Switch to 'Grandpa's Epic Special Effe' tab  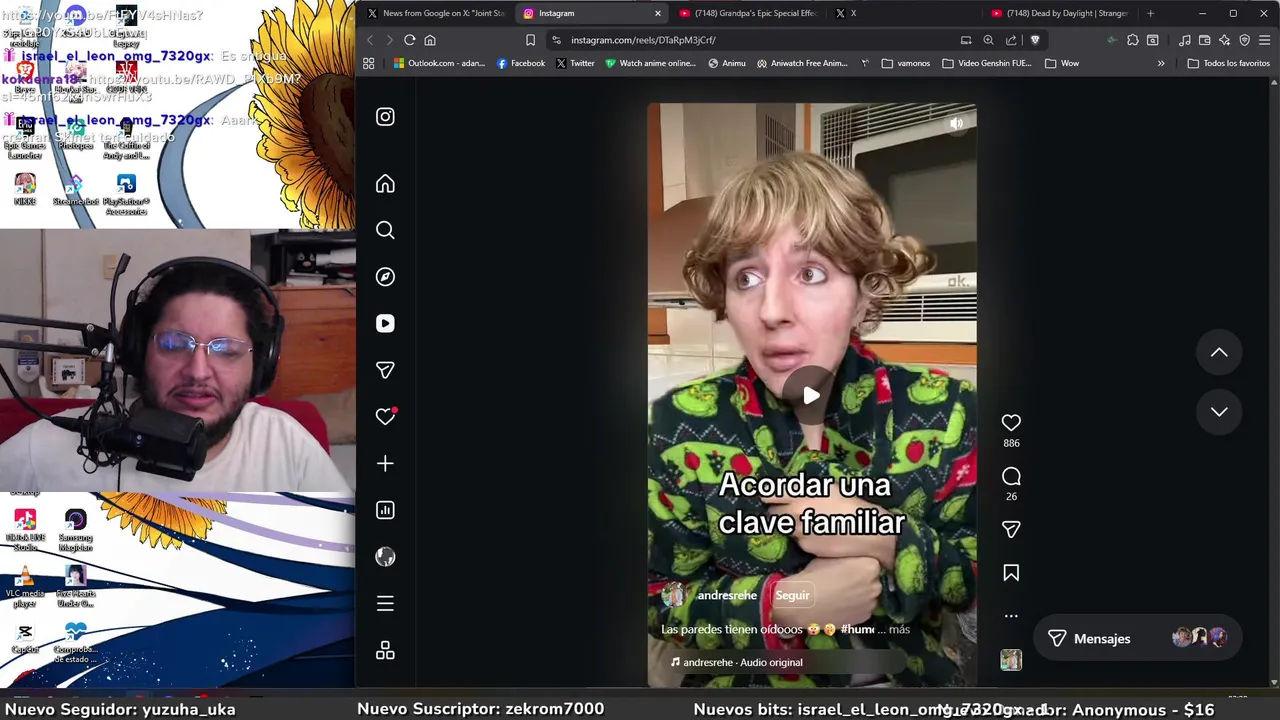click(748, 13)
